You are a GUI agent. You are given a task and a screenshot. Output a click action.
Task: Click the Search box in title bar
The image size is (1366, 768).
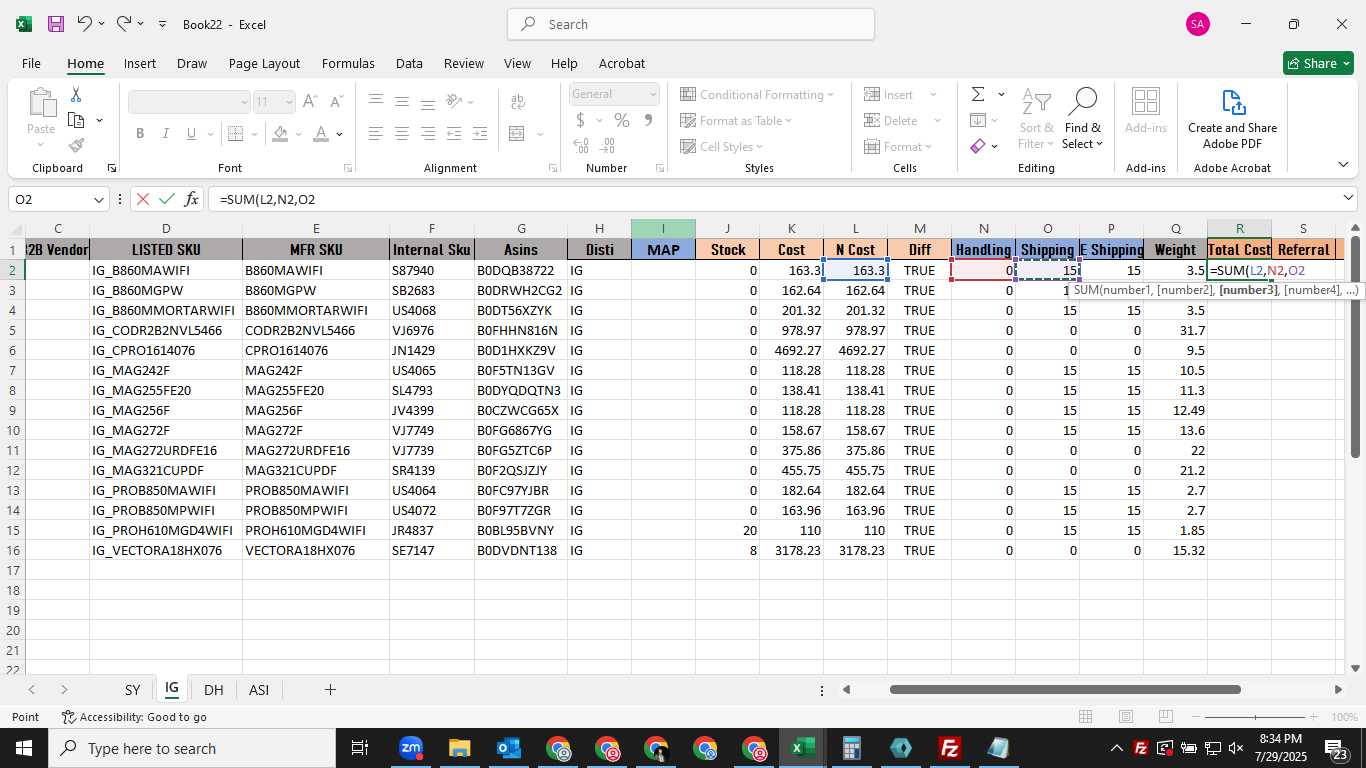[691, 24]
